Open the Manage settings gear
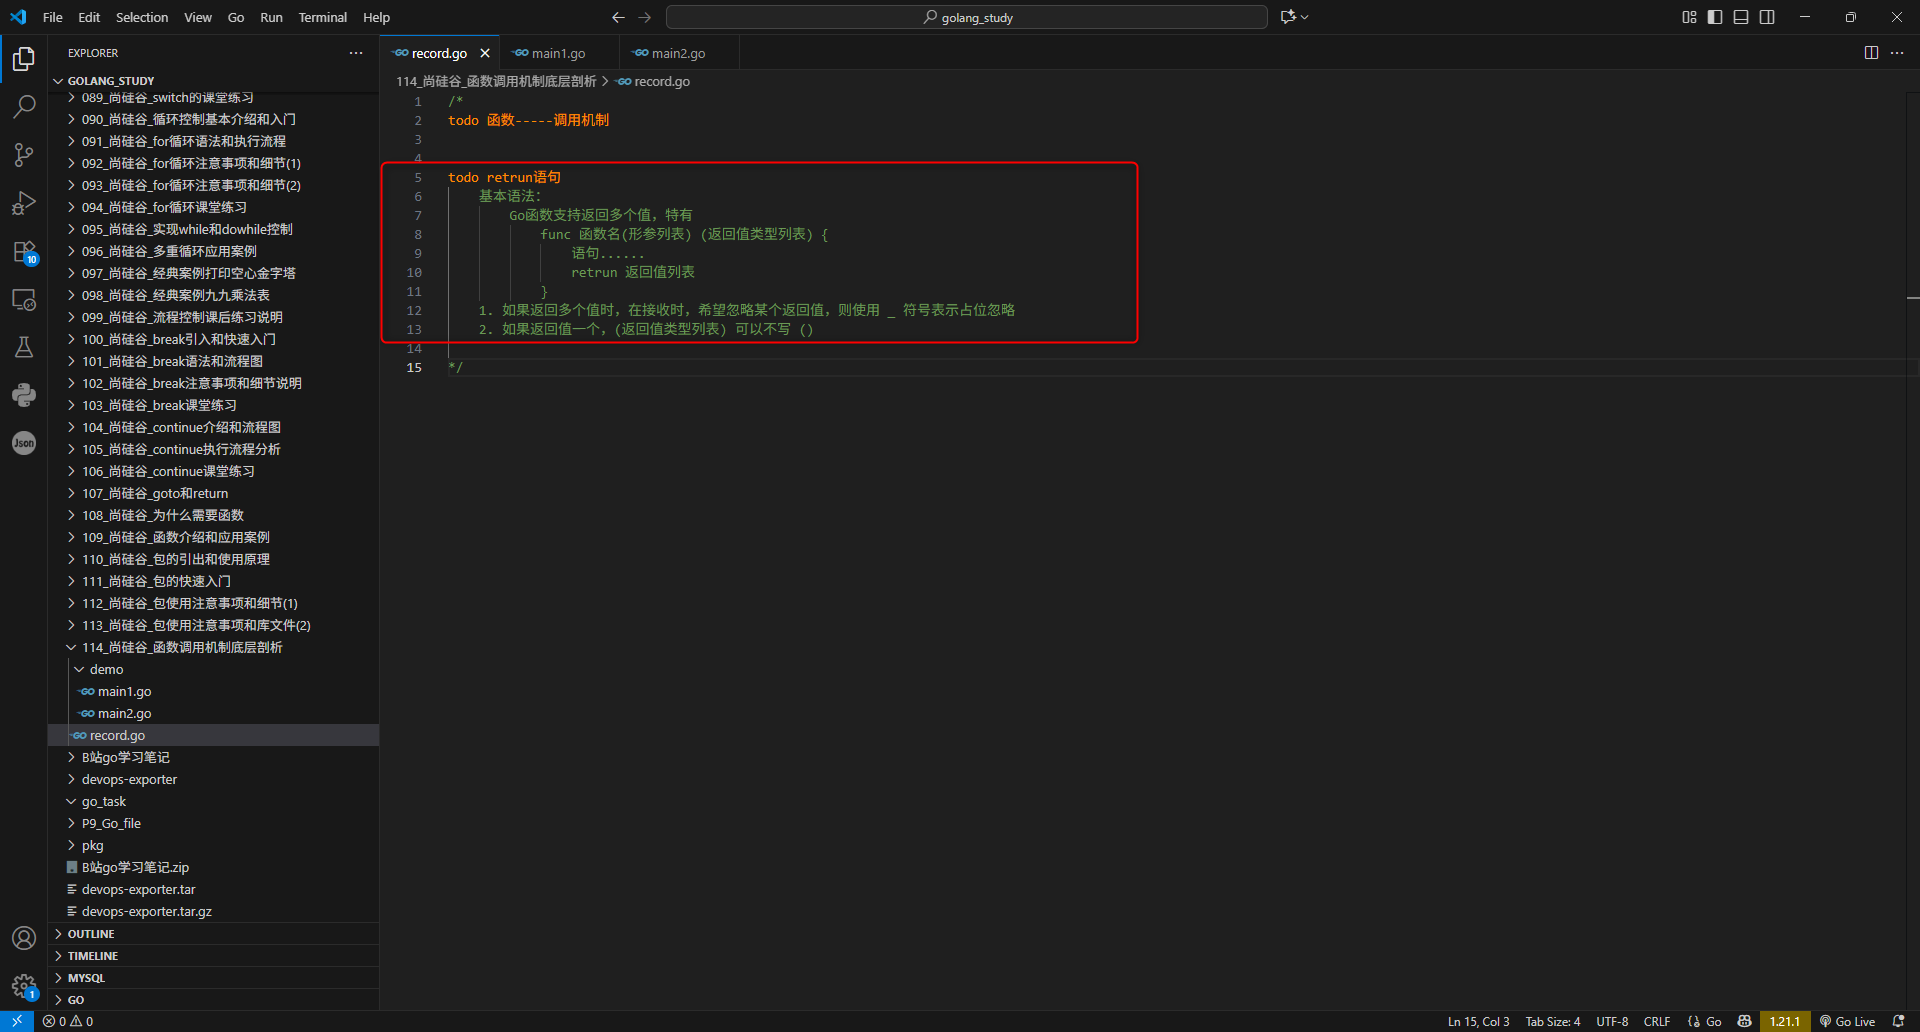Image resolution: width=1920 pixels, height=1032 pixels. click(x=24, y=986)
